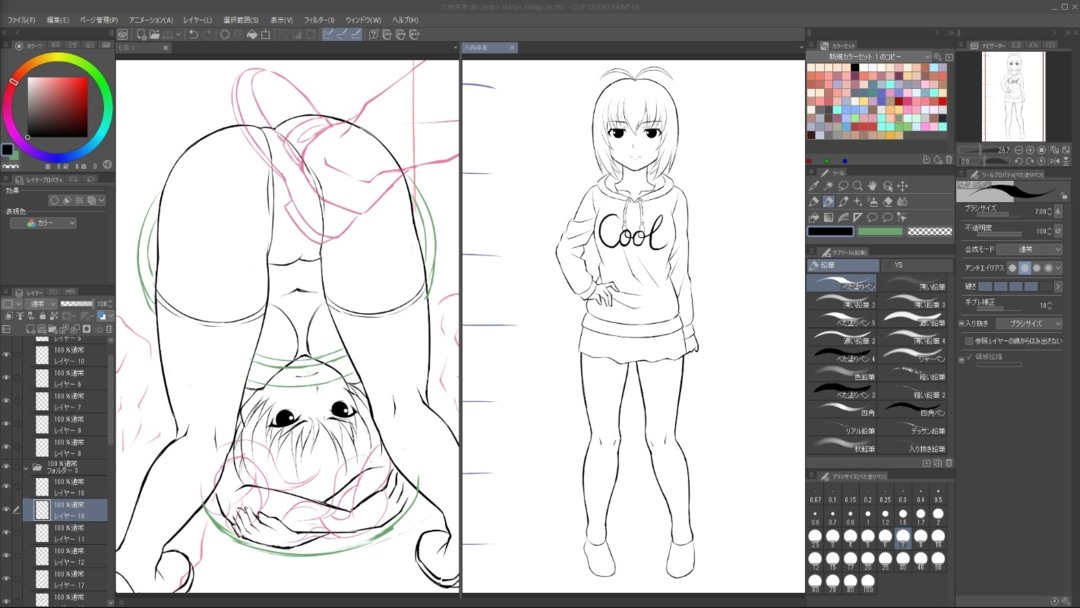This screenshot has width=1080, height=608.
Task: Toggle visibility eye of レイヤー 18
Action: point(6,487)
